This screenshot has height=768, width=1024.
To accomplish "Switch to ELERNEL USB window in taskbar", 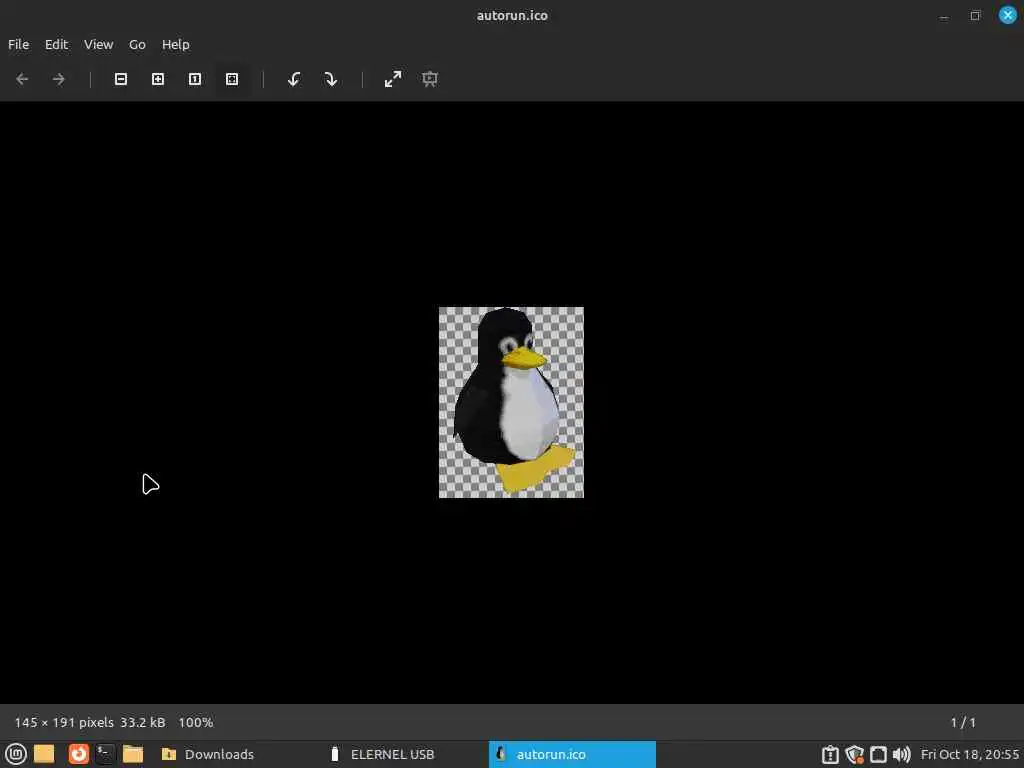I will click(381, 754).
